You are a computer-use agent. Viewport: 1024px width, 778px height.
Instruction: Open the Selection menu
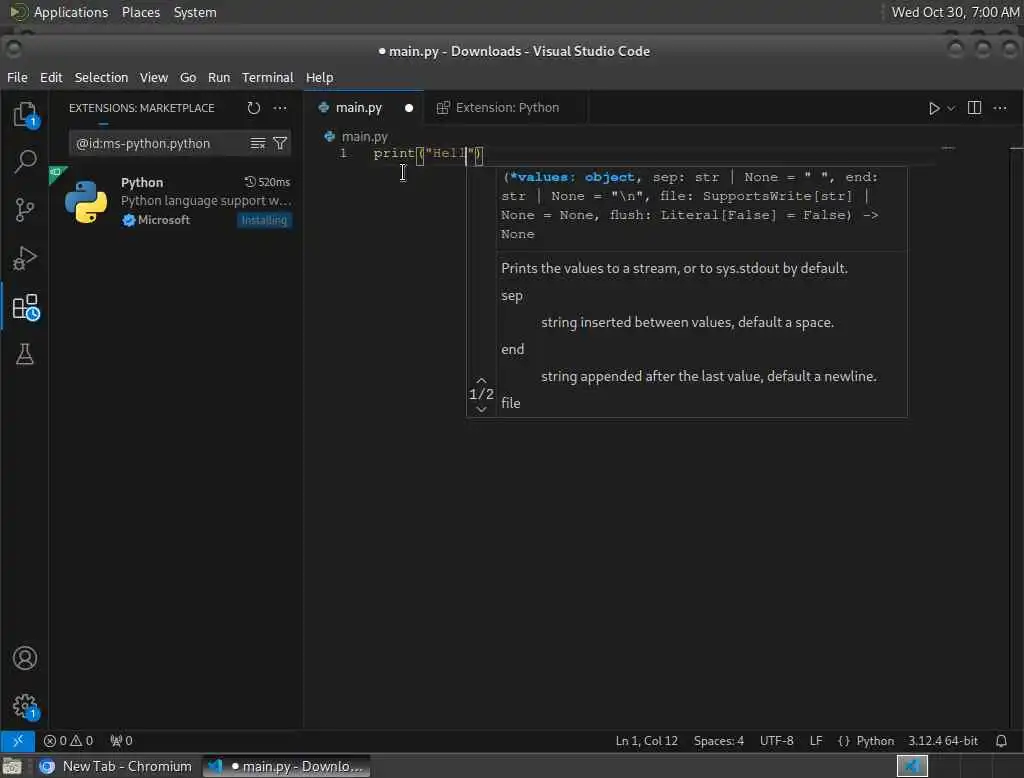pyautogui.click(x=101, y=77)
